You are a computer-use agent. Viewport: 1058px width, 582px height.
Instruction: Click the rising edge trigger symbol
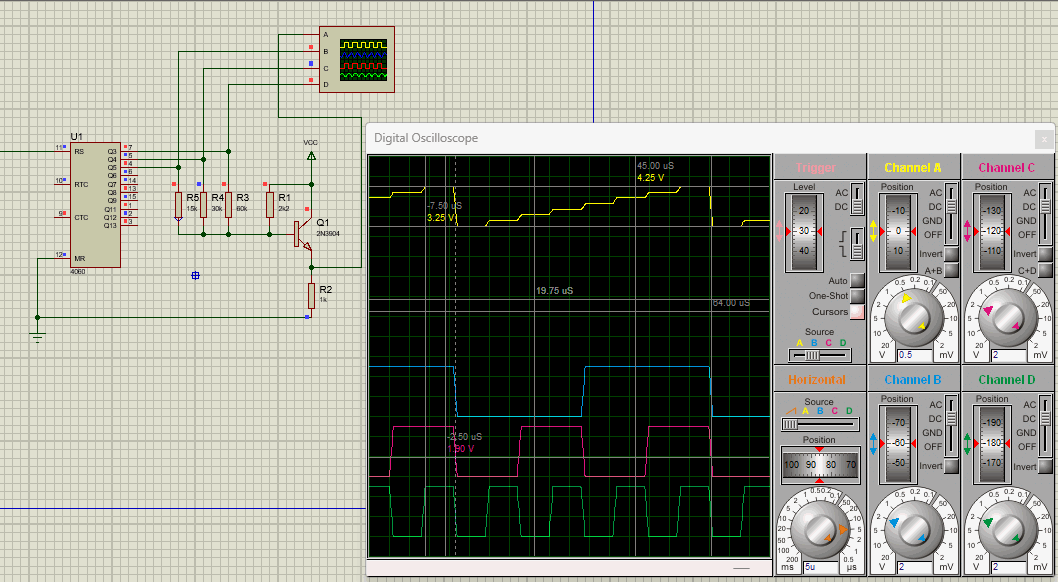click(844, 236)
